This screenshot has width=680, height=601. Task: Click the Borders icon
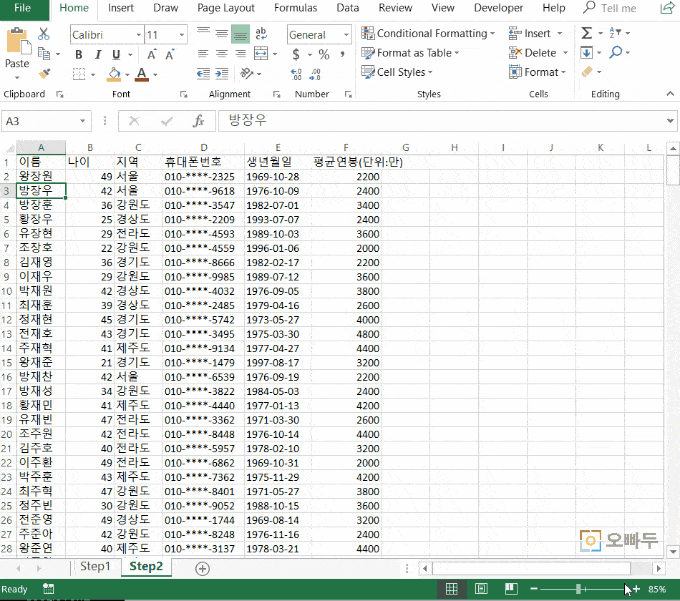point(79,74)
